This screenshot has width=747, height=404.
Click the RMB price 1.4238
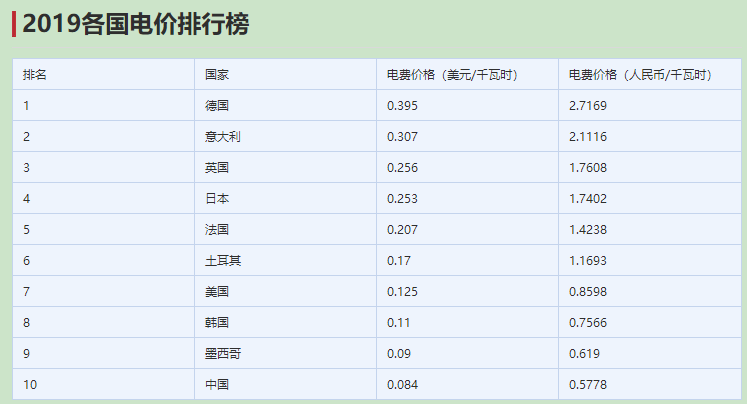[588, 230]
